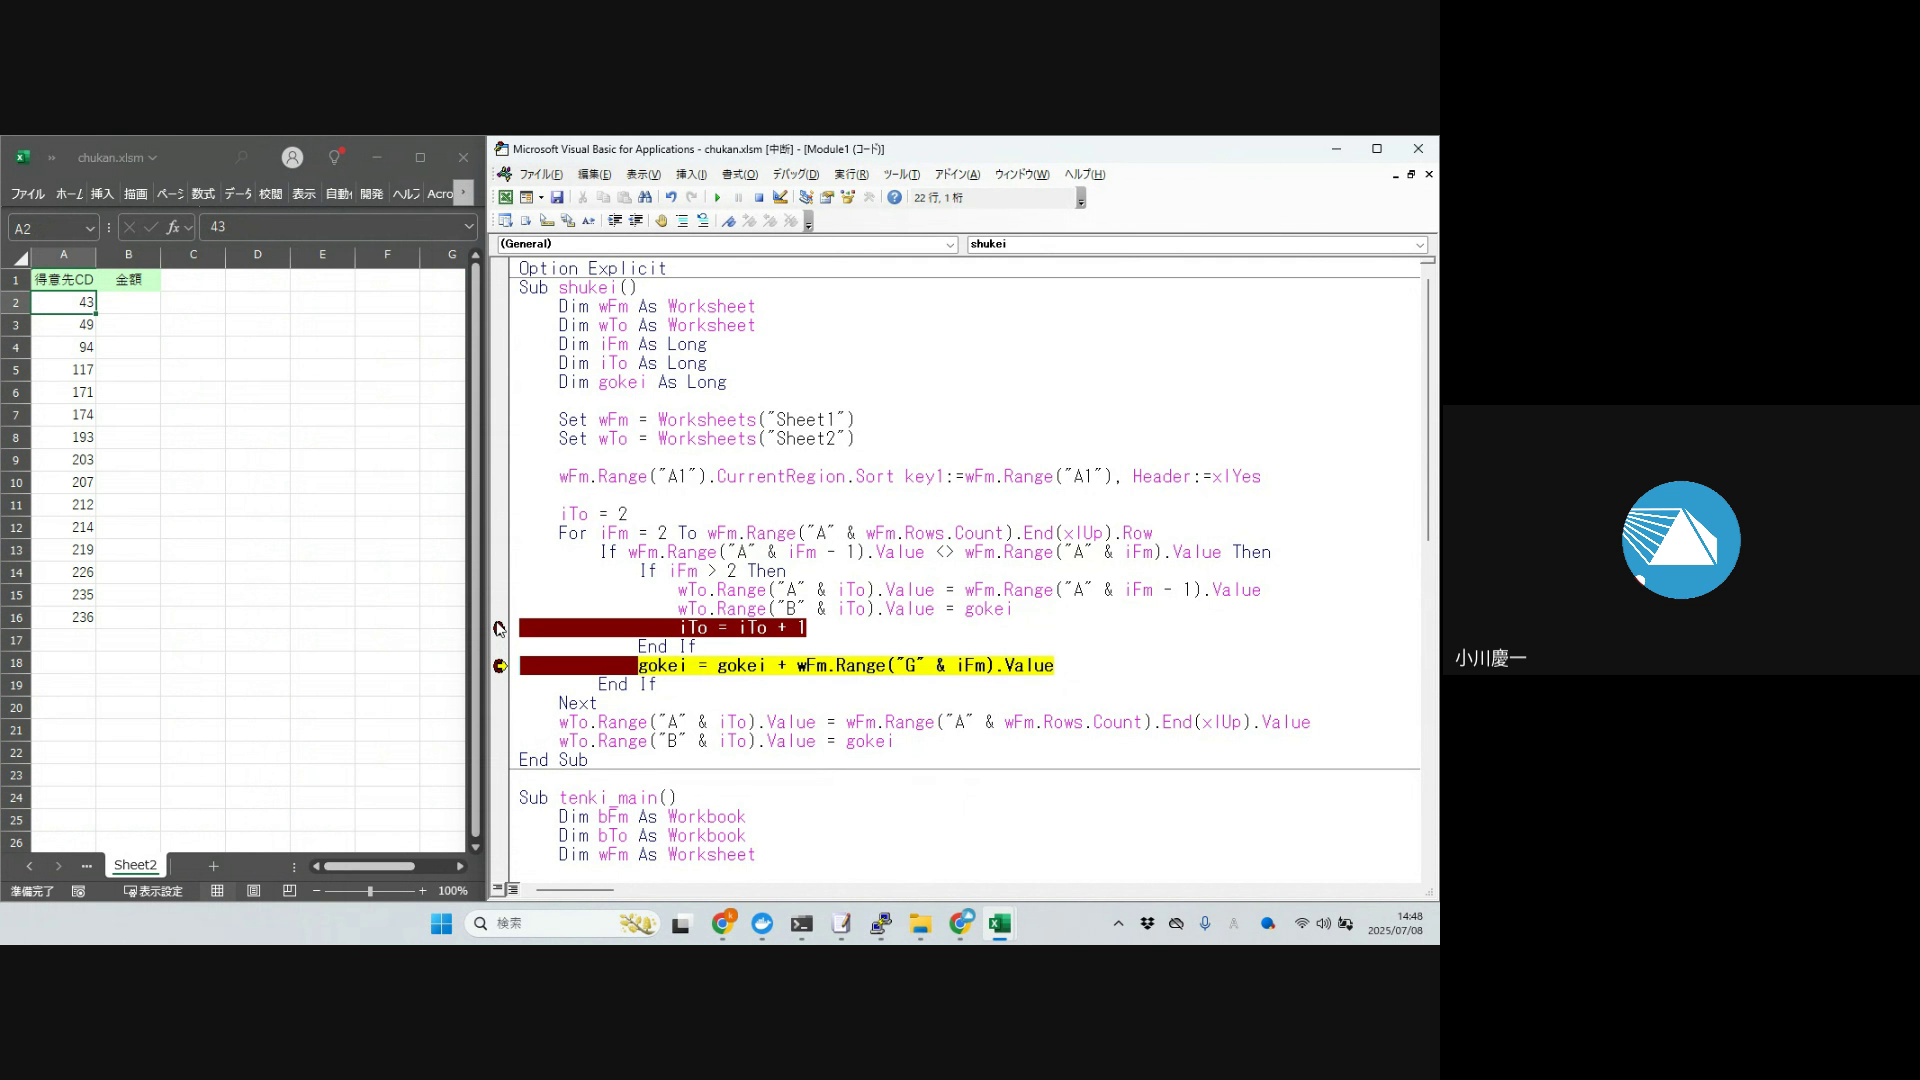Image resolution: width=1920 pixels, height=1080 pixels.
Task: Click the Run Sub (play) icon in VBA toolbar
Action: [717, 198]
